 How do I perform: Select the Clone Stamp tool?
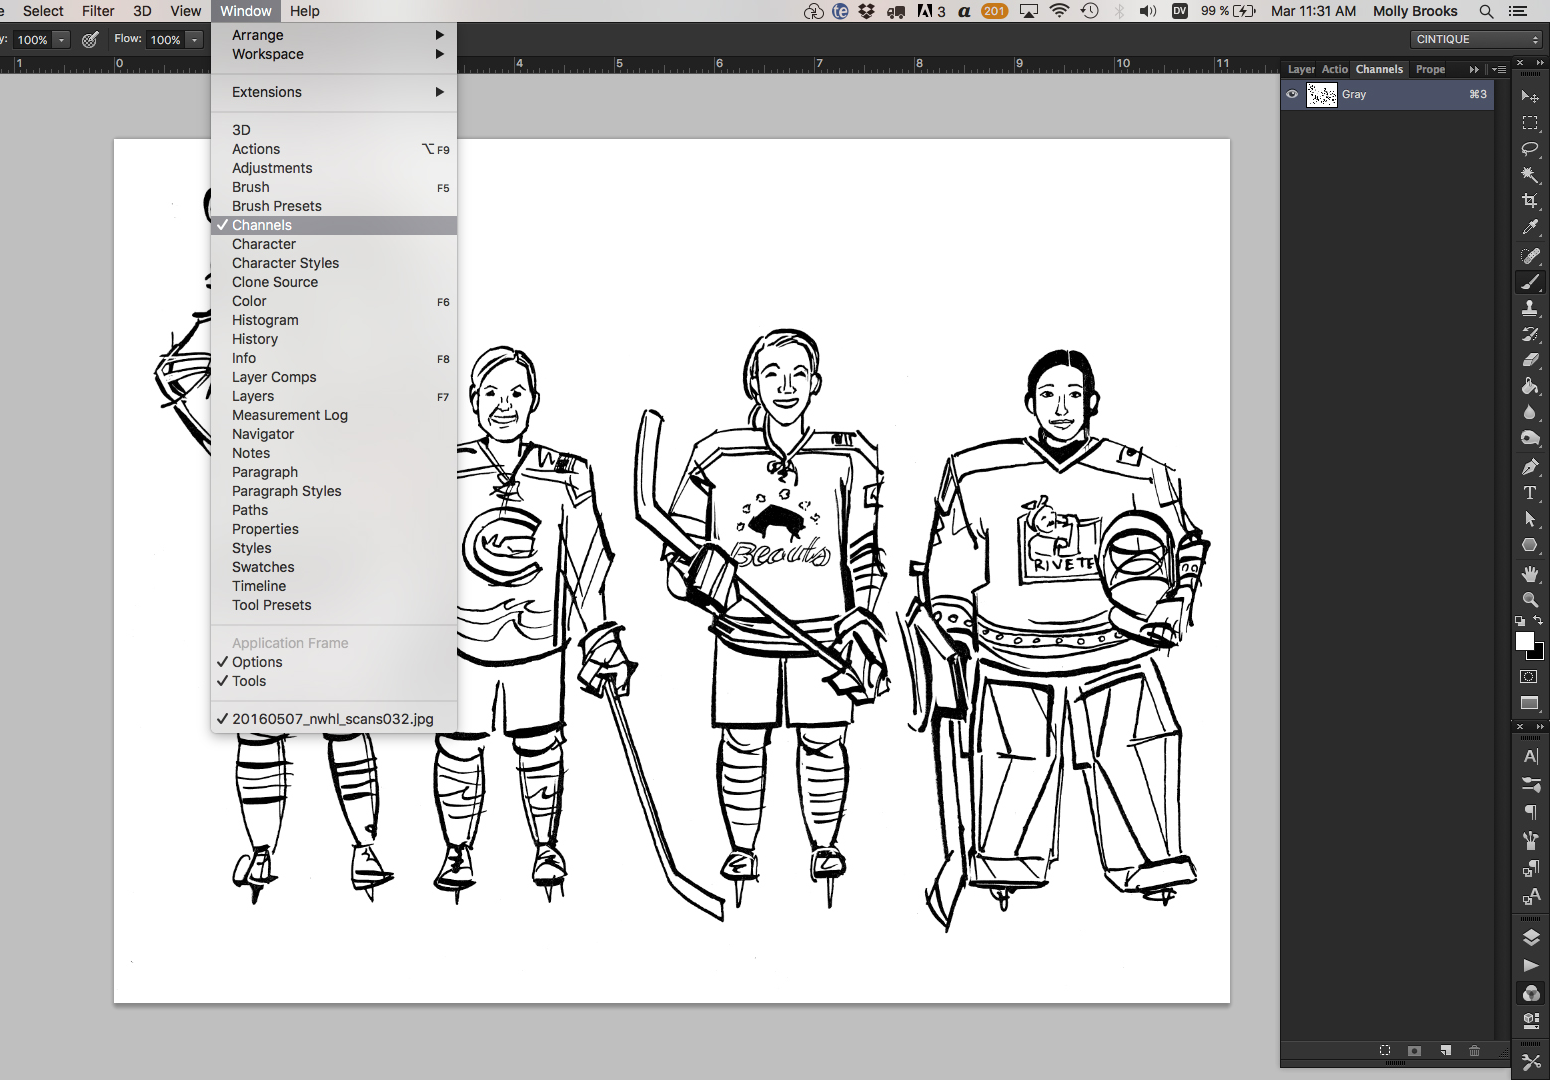(1530, 308)
